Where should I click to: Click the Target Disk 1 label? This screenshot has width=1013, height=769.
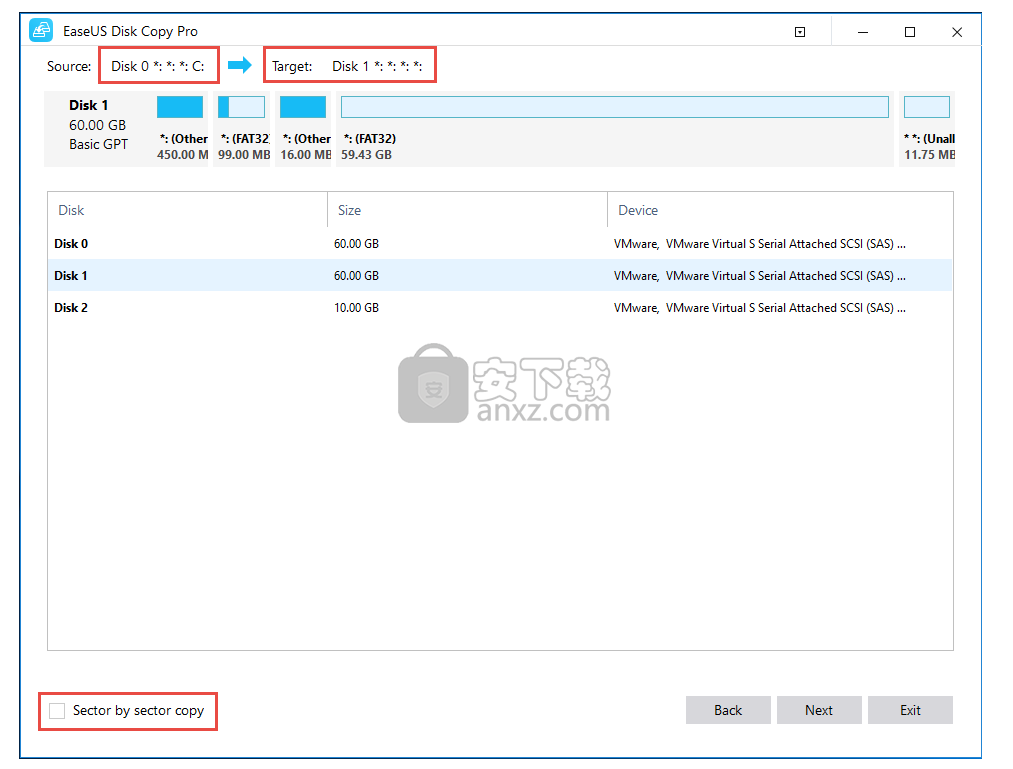click(x=377, y=66)
